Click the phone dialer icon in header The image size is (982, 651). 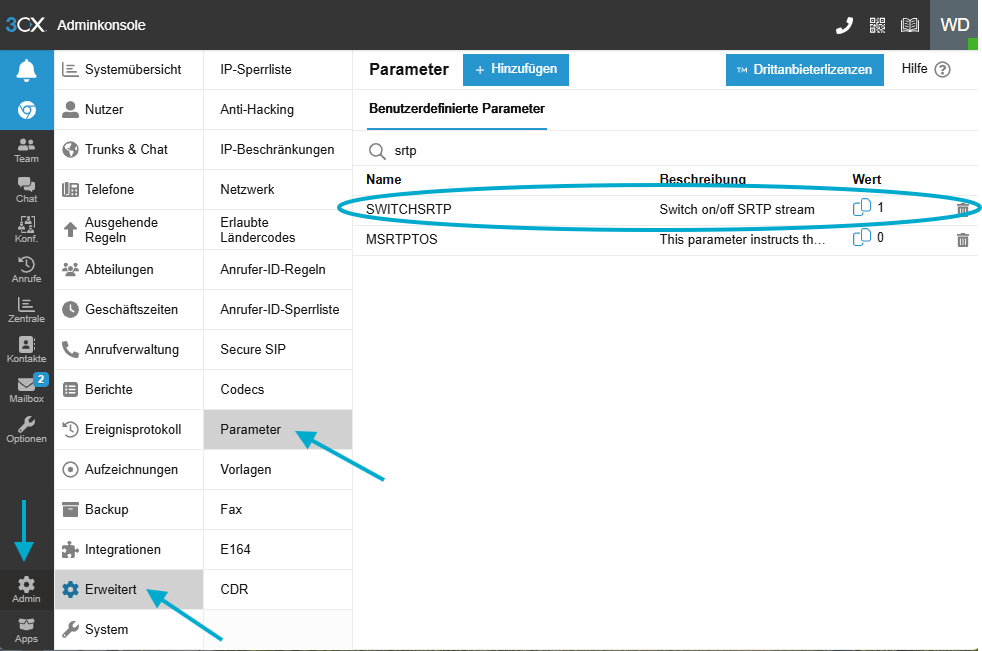click(x=844, y=25)
